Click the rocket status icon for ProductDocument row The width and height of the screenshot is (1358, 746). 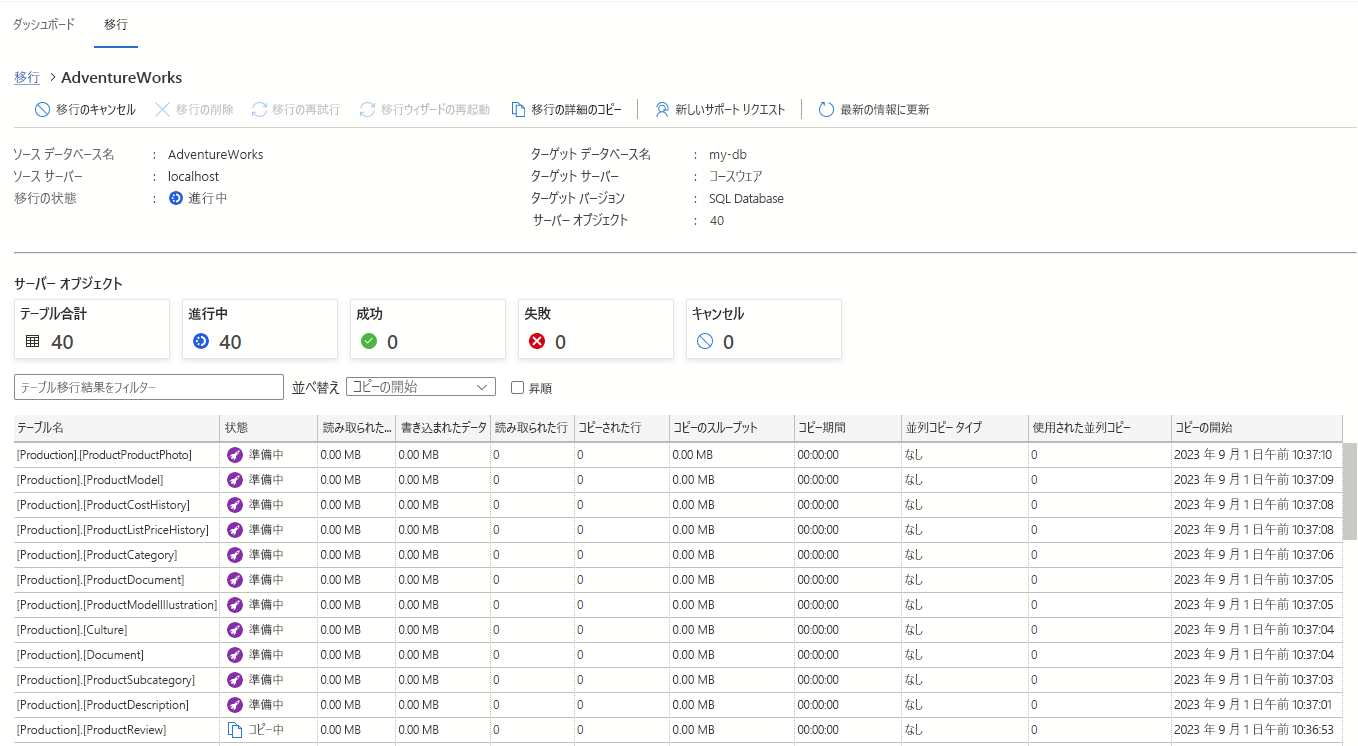click(x=235, y=580)
